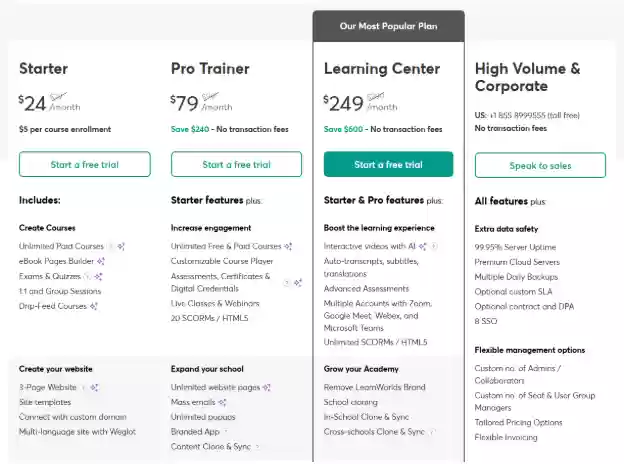Click the AI sparkle next to eBook Pages Builder

101,261
